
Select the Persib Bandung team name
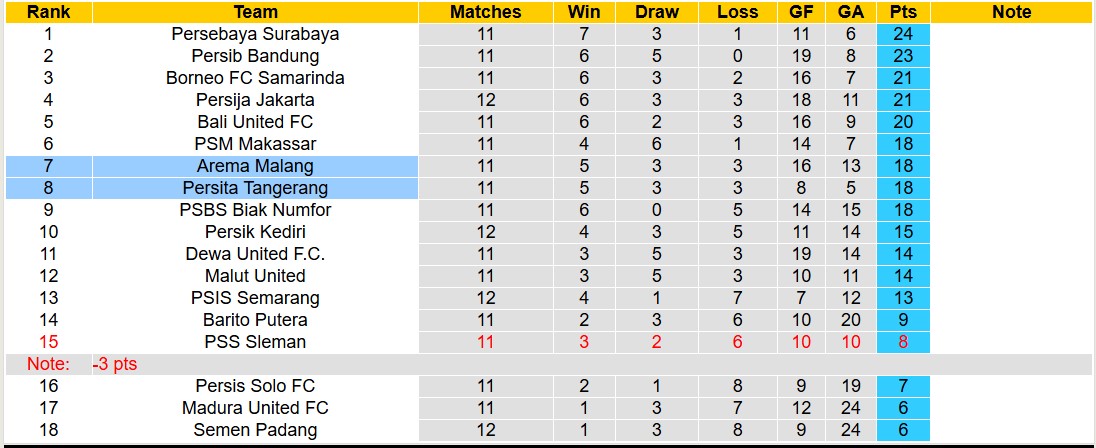coord(255,56)
